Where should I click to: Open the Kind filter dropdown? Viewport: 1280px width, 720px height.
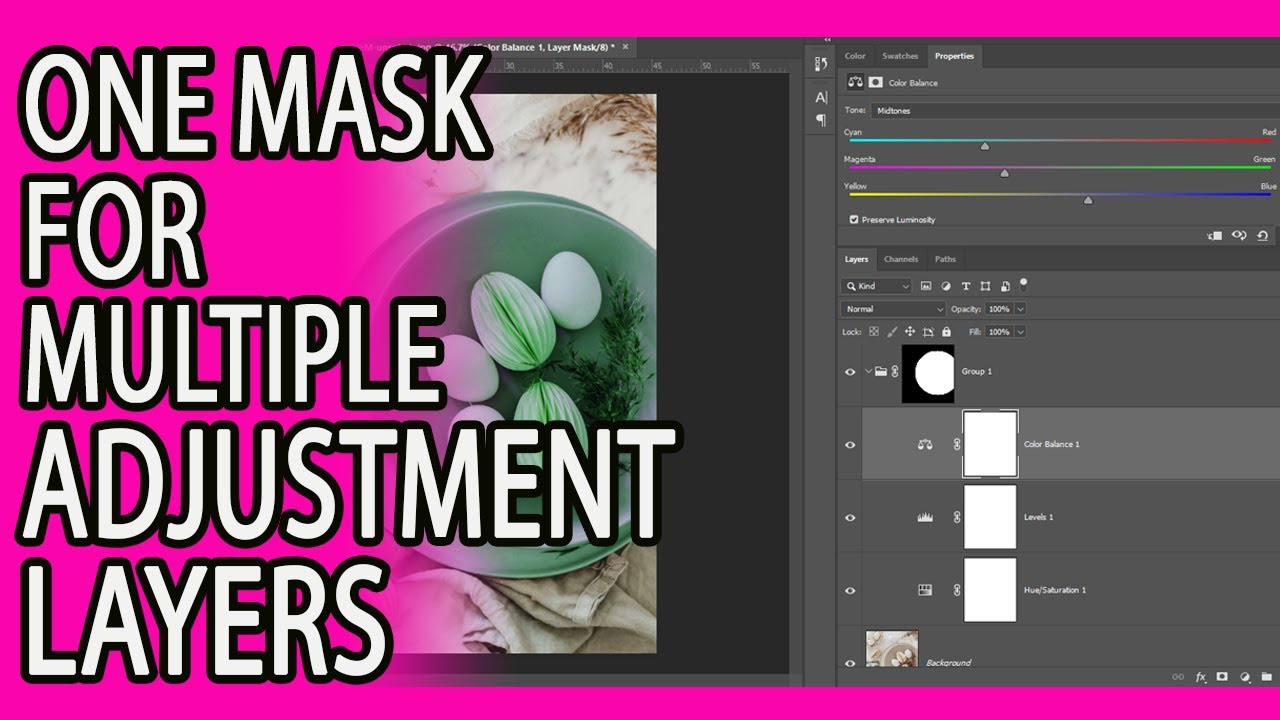877,286
